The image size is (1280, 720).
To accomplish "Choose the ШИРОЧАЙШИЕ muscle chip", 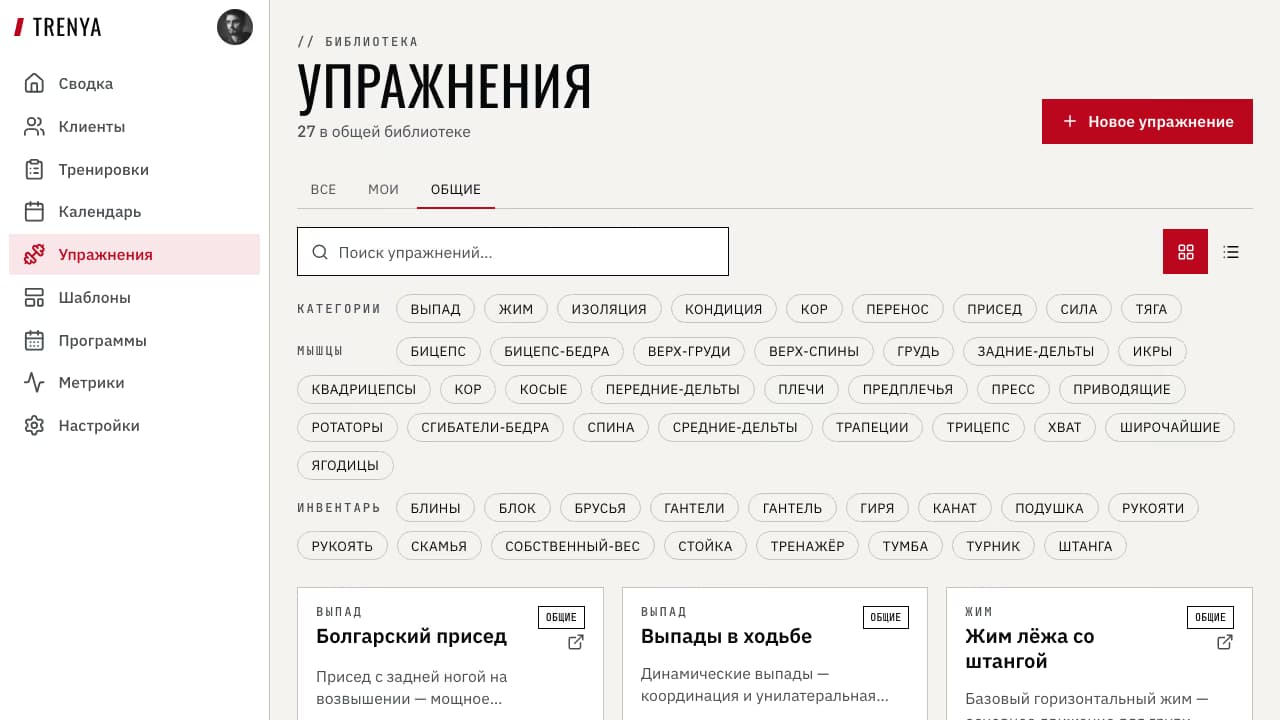I will click(1170, 427).
